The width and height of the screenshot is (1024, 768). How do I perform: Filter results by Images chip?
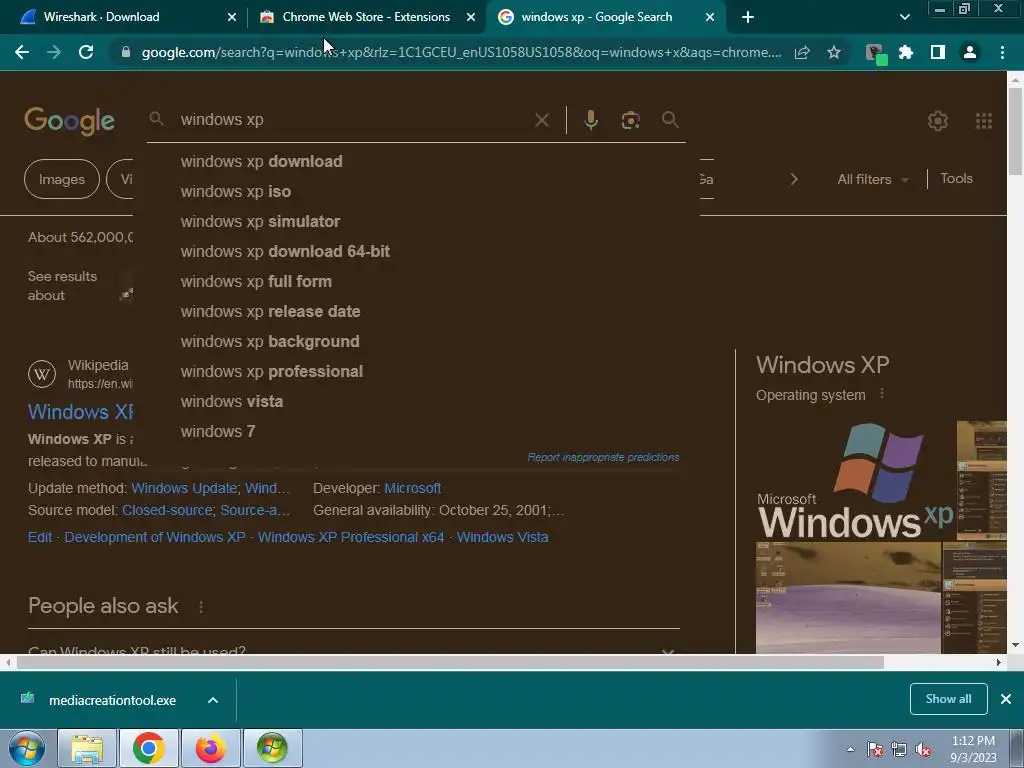click(61, 179)
